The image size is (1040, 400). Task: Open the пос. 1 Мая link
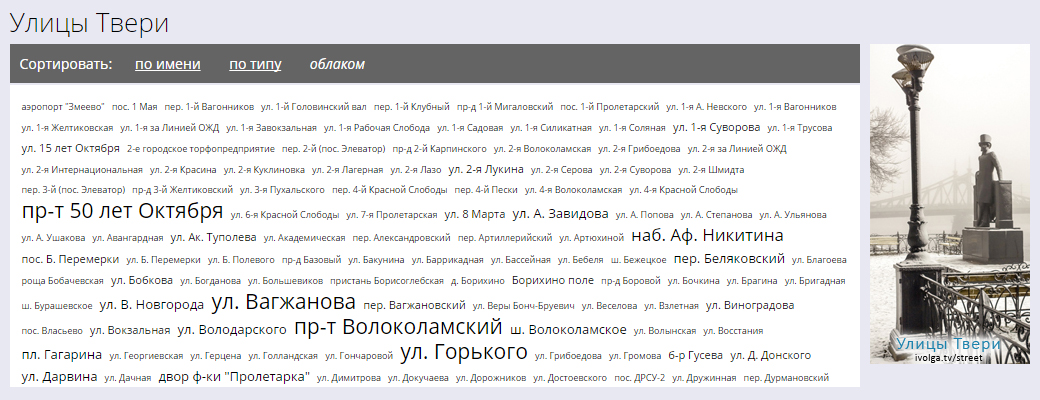(x=135, y=107)
